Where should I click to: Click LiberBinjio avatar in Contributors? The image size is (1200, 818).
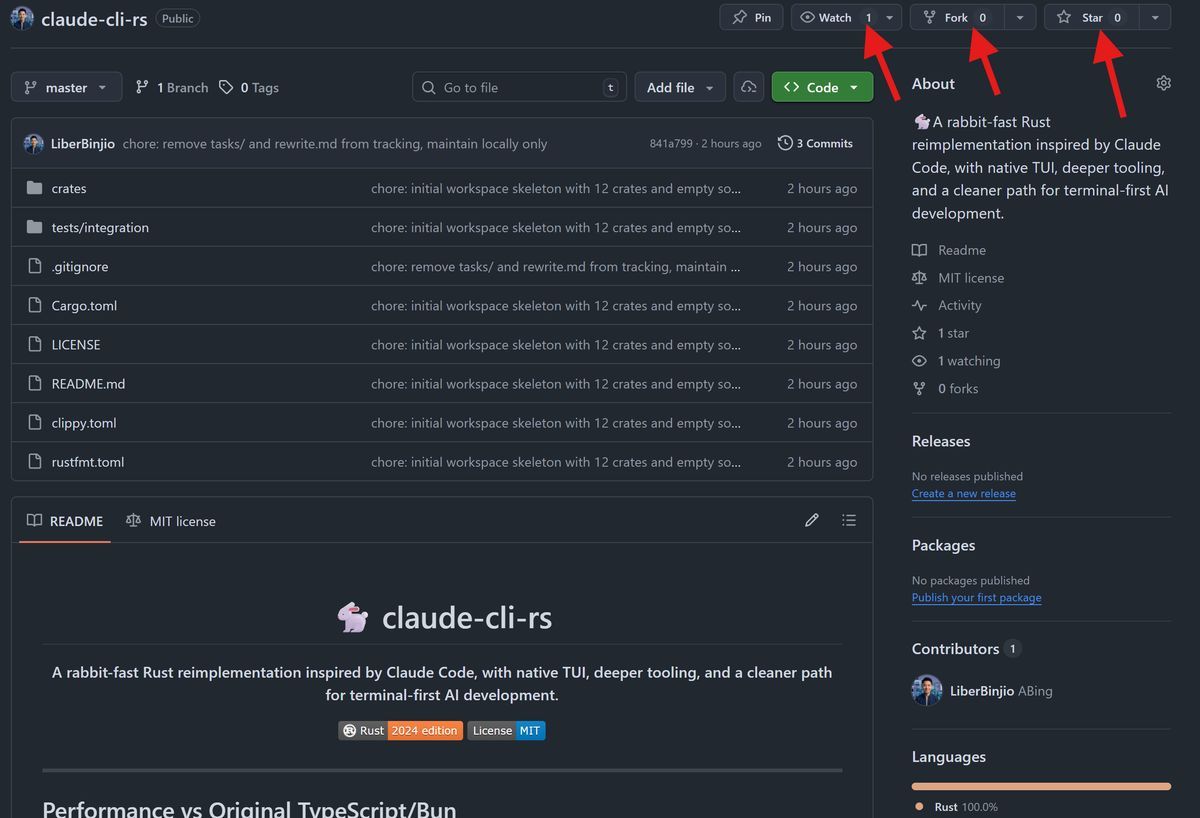pyautogui.click(x=927, y=691)
